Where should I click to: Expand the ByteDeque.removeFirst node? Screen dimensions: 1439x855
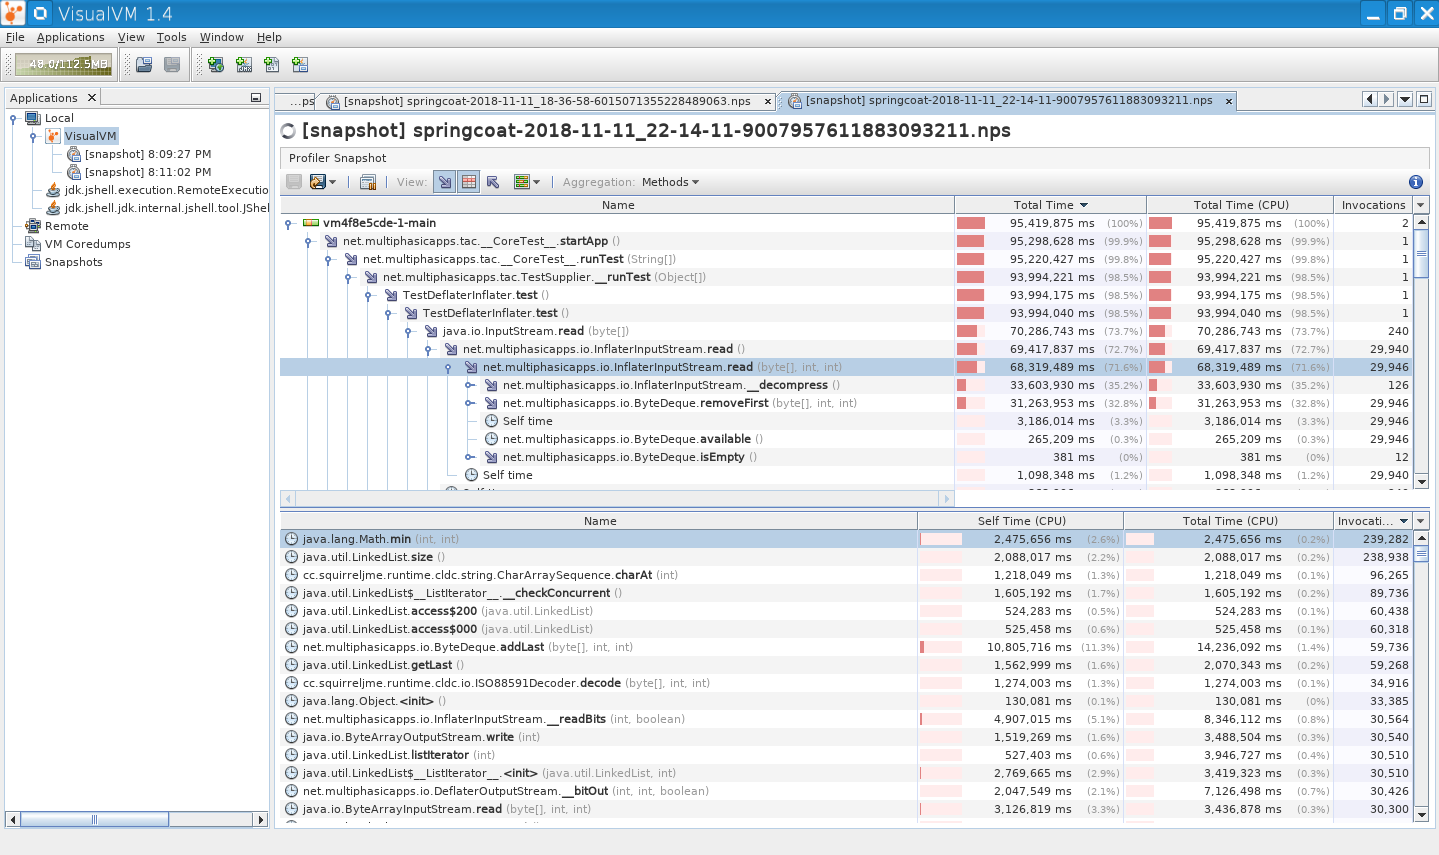pyautogui.click(x=469, y=403)
